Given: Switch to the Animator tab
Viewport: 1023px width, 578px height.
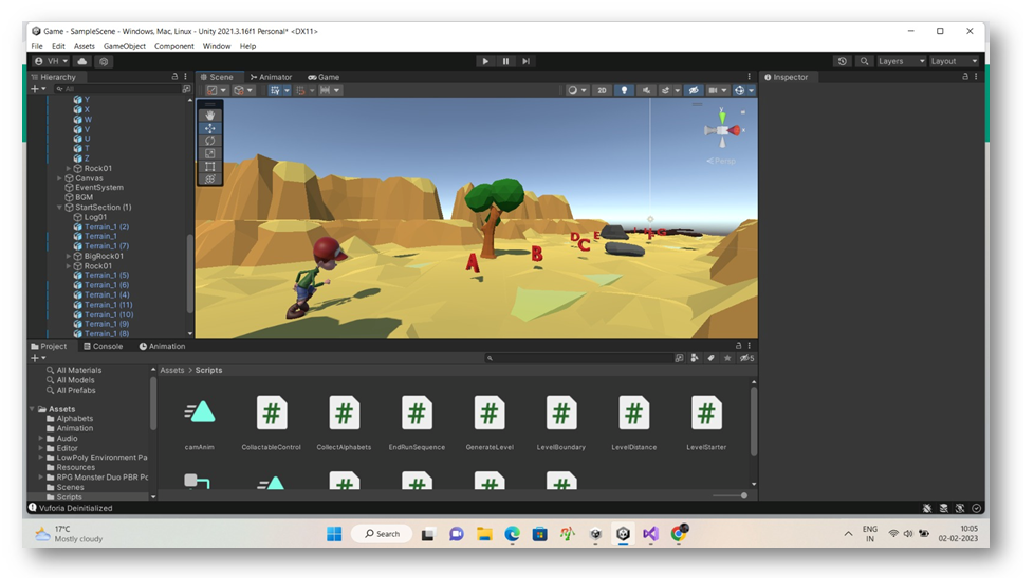Looking at the screenshot, I should point(271,77).
